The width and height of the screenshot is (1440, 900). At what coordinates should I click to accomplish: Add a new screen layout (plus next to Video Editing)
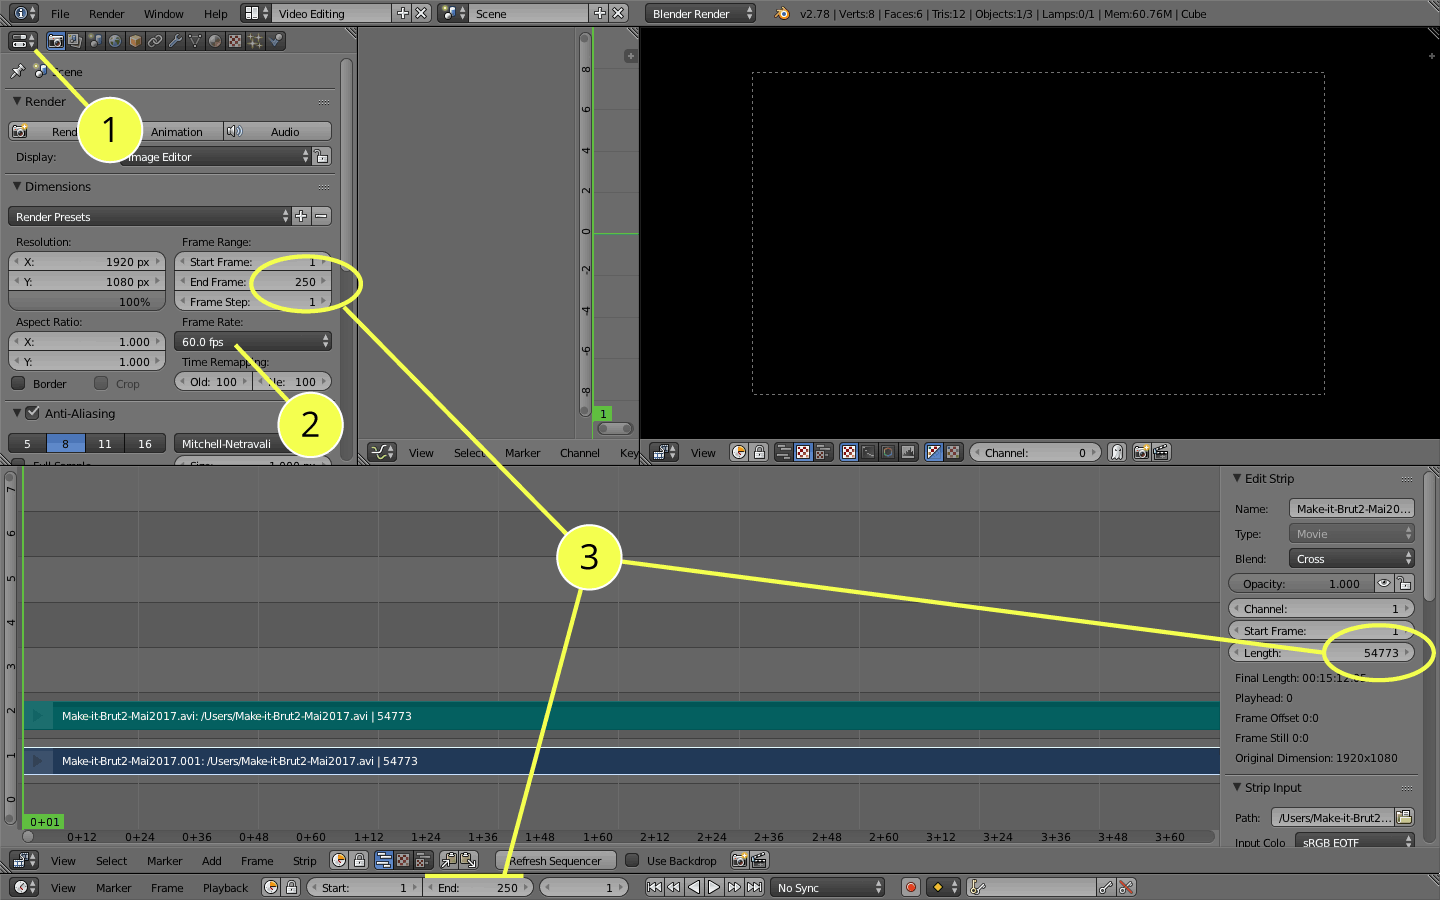point(402,13)
